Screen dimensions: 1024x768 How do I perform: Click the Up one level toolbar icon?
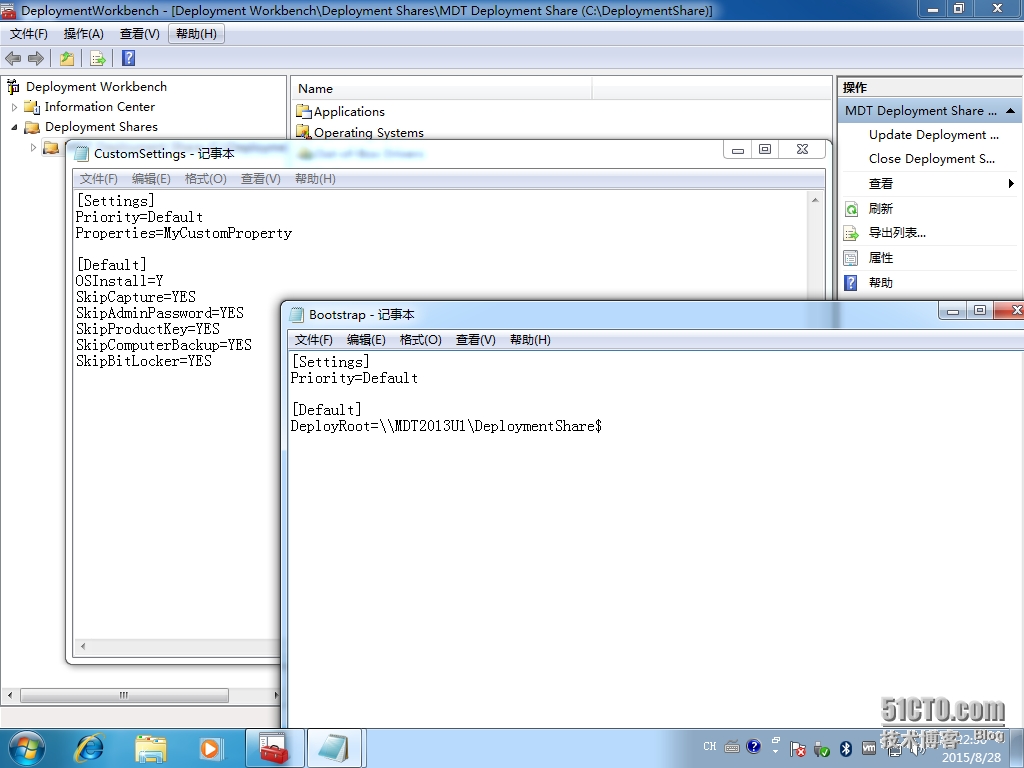coord(67,59)
